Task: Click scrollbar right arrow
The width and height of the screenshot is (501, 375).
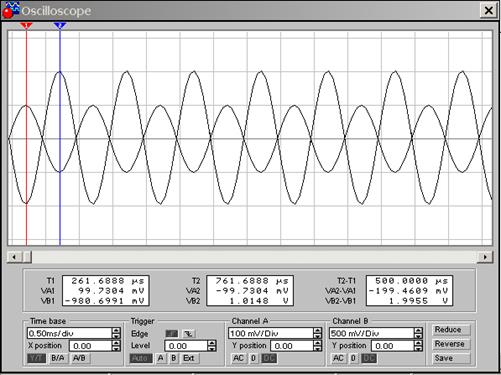Action: tap(485, 257)
